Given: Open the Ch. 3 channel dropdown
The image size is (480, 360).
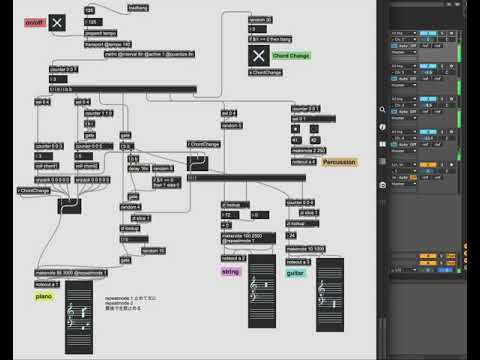Looking at the screenshot, I should 404,72.
